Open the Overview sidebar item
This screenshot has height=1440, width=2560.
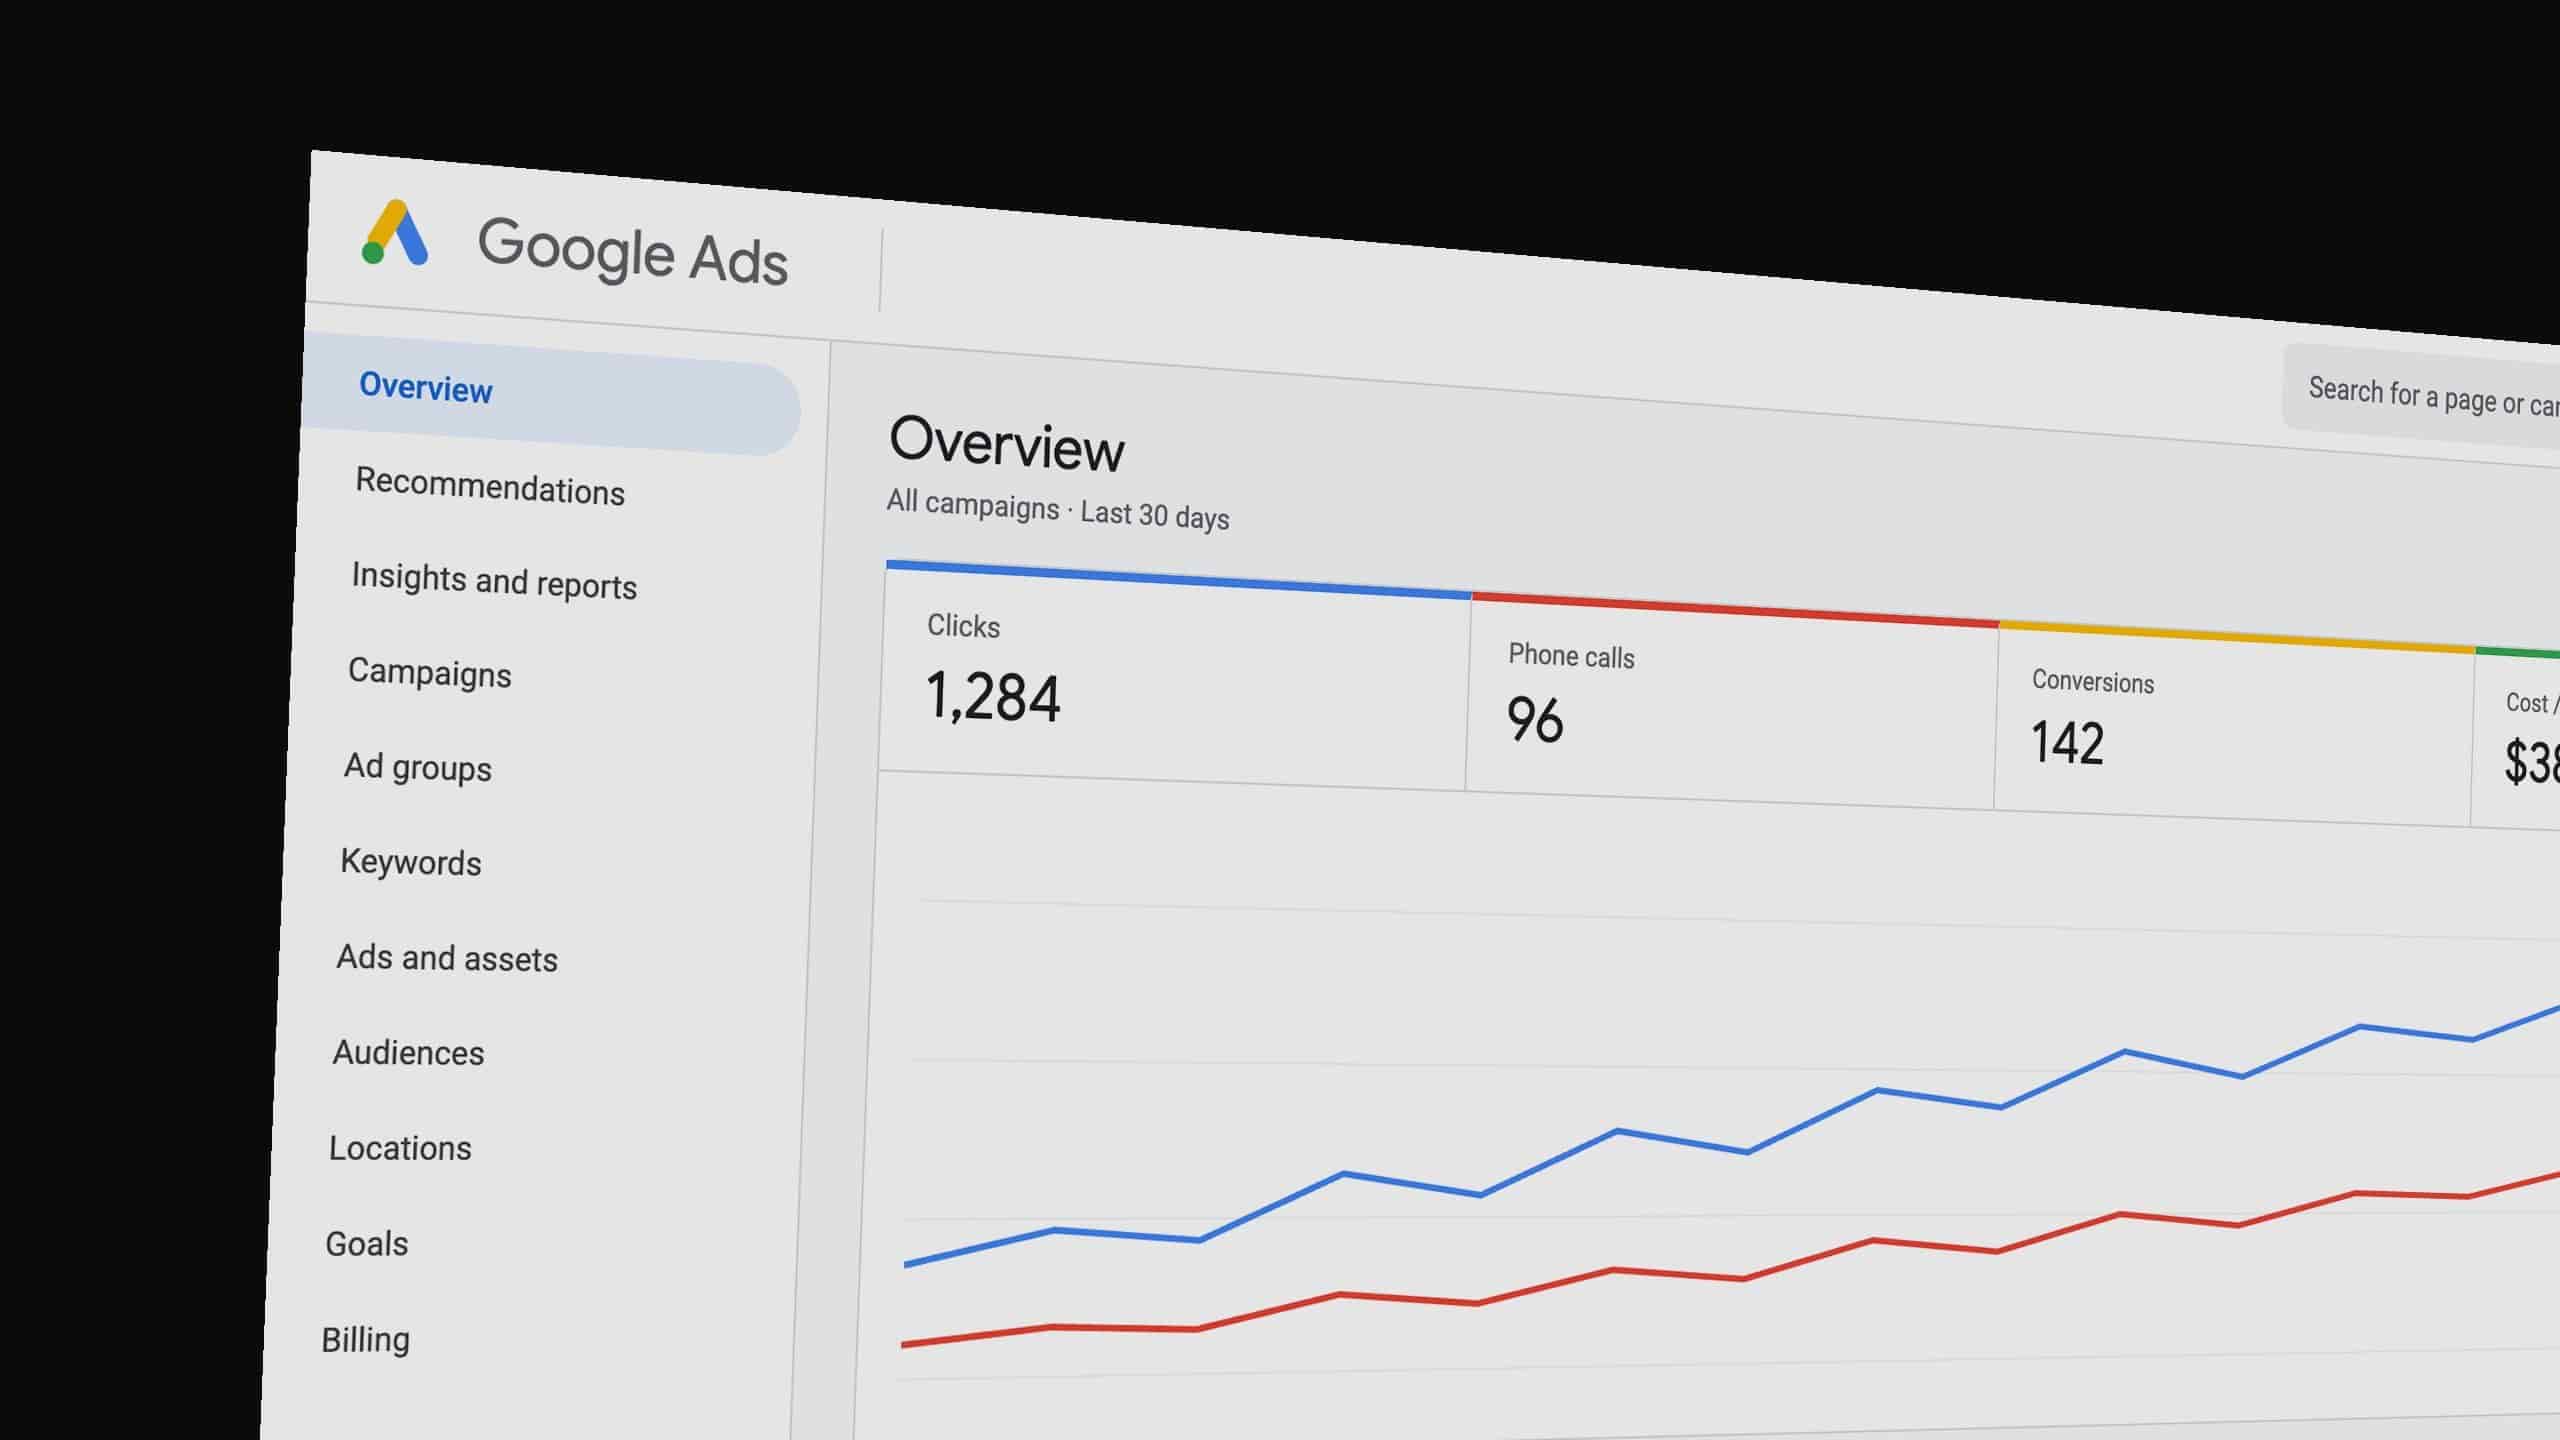[551, 393]
